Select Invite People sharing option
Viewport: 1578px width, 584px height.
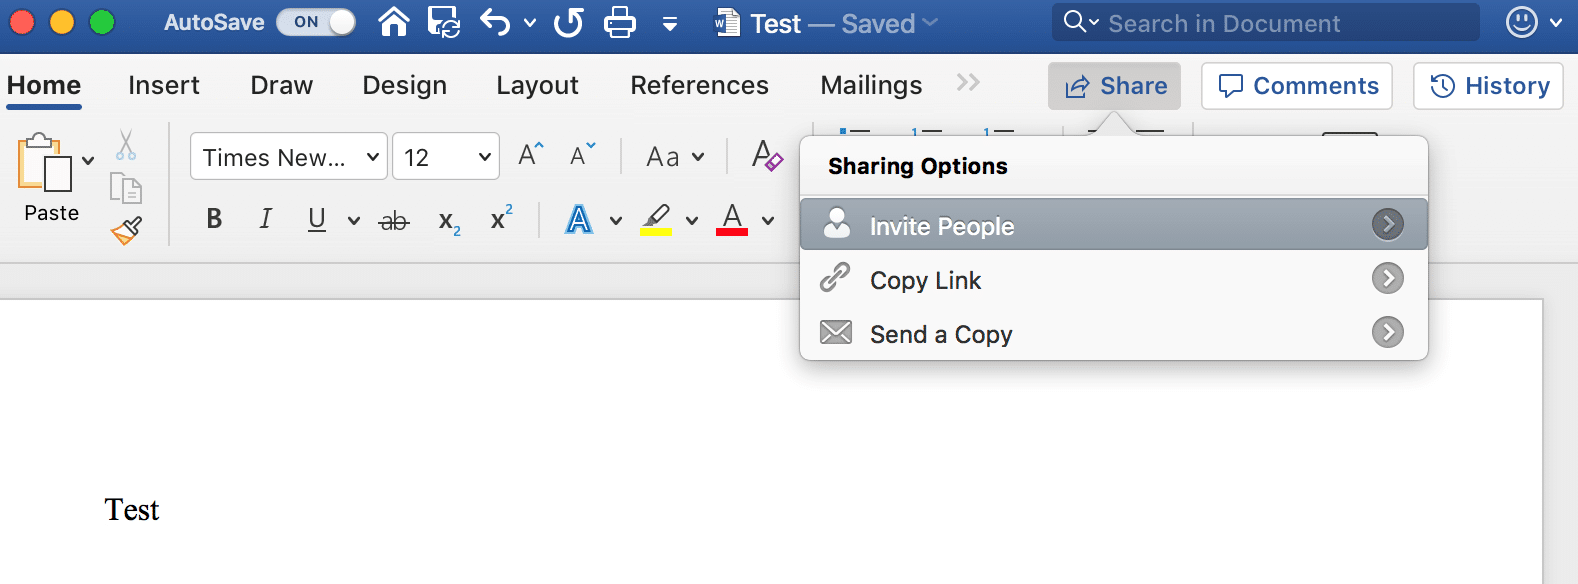pyautogui.click(x=1114, y=224)
